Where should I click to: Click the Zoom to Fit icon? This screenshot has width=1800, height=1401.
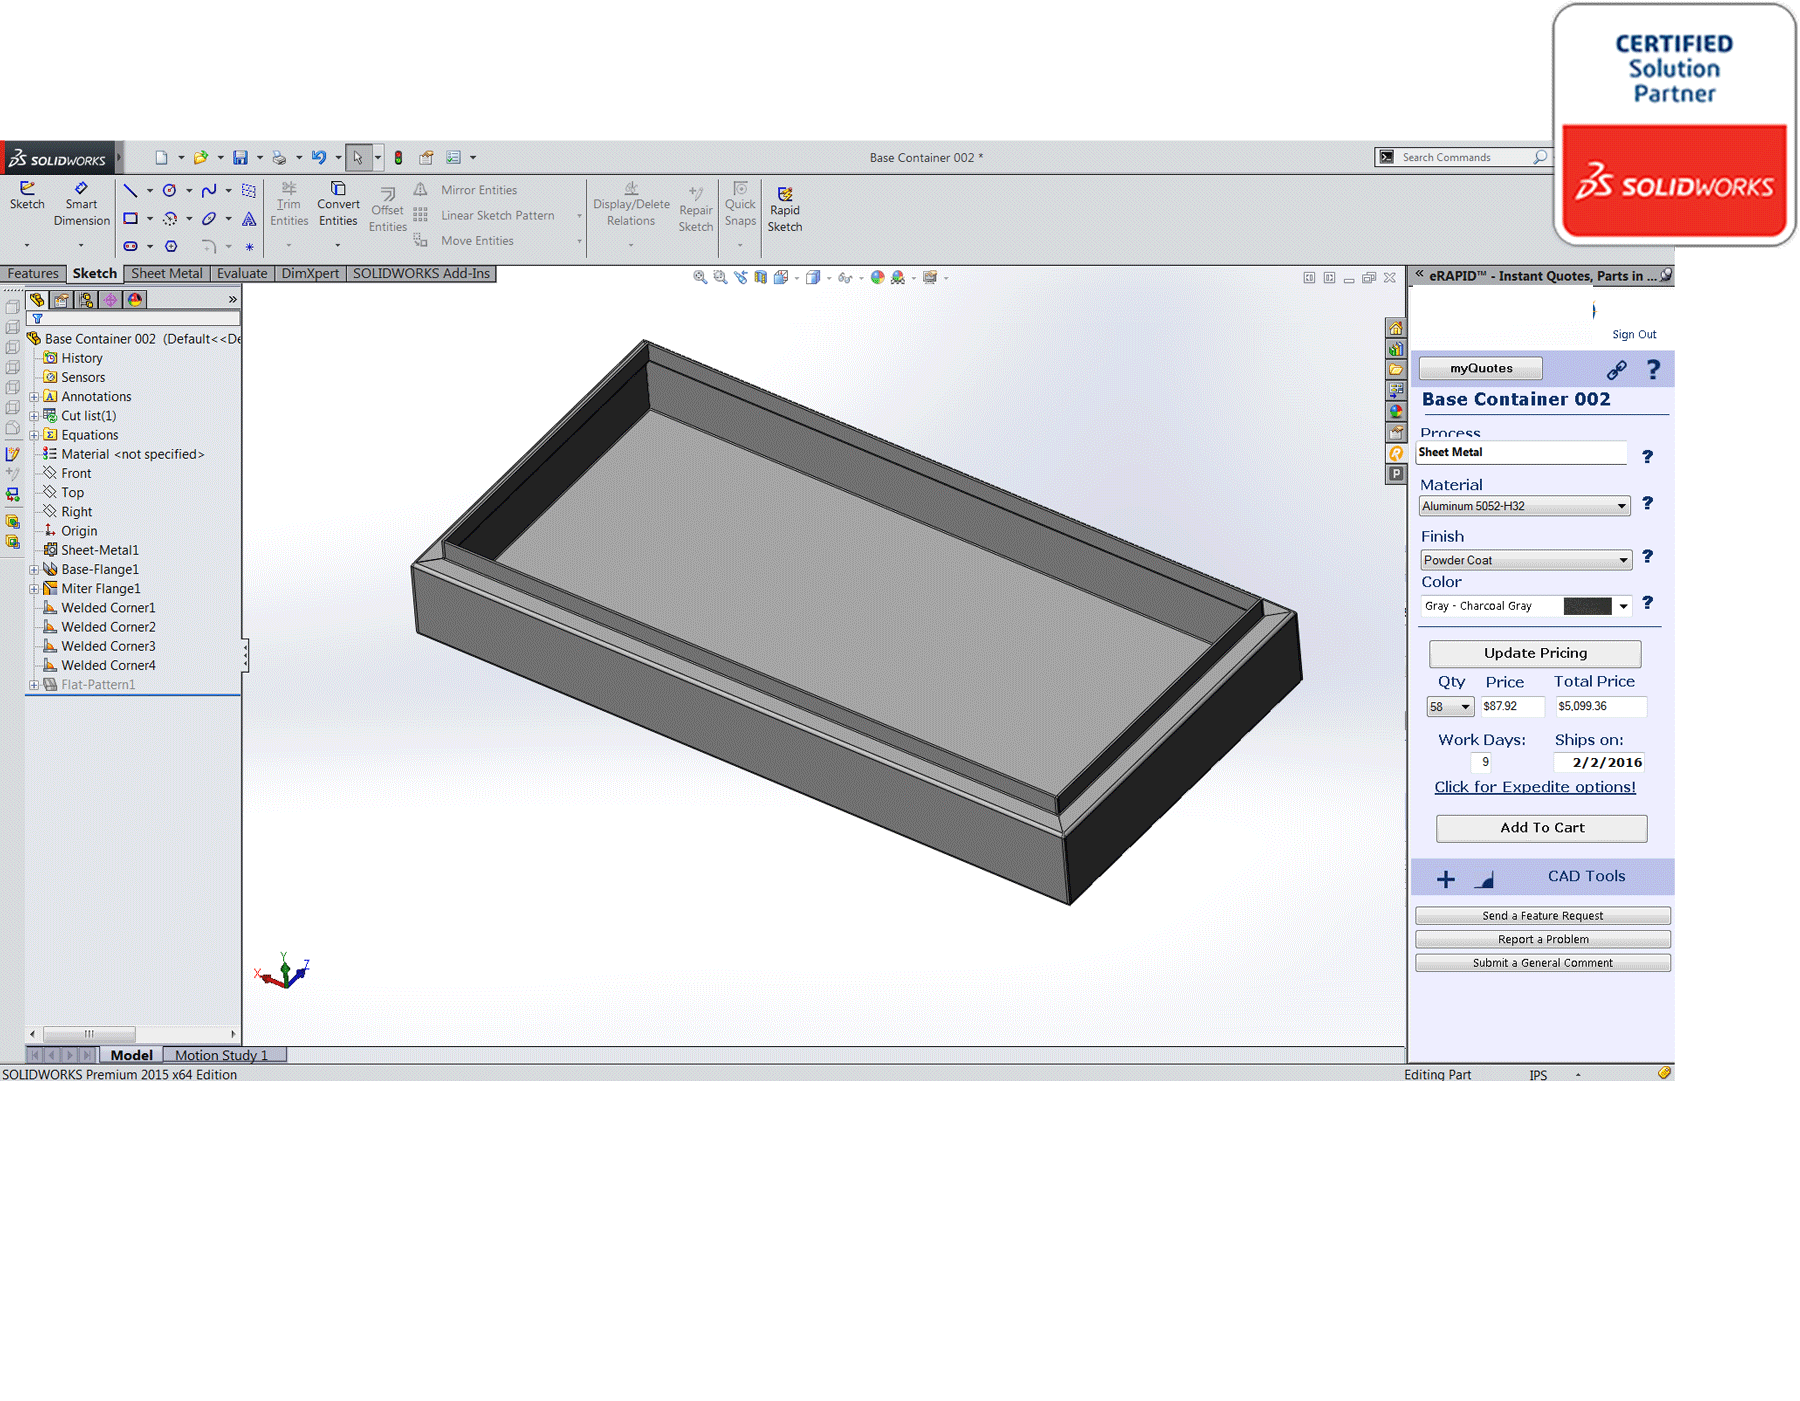[x=700, y=277]
